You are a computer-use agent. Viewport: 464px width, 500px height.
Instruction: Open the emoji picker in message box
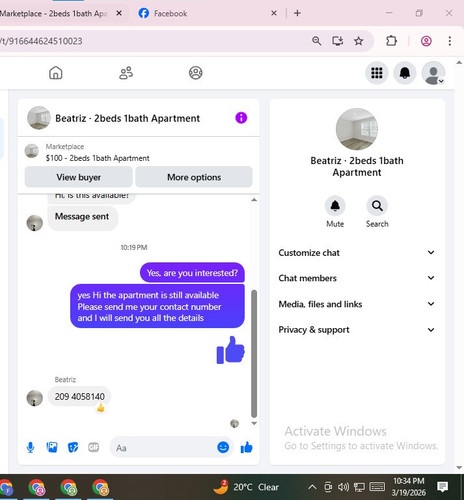[223, 447]
